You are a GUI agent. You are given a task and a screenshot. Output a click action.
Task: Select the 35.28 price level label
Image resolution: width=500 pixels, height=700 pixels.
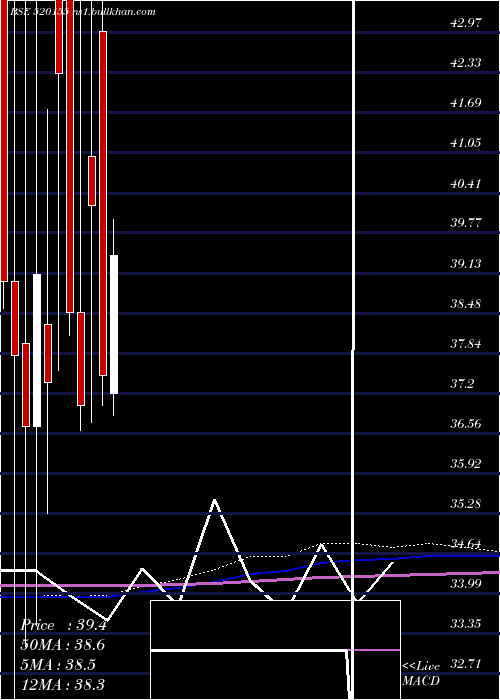467,504
